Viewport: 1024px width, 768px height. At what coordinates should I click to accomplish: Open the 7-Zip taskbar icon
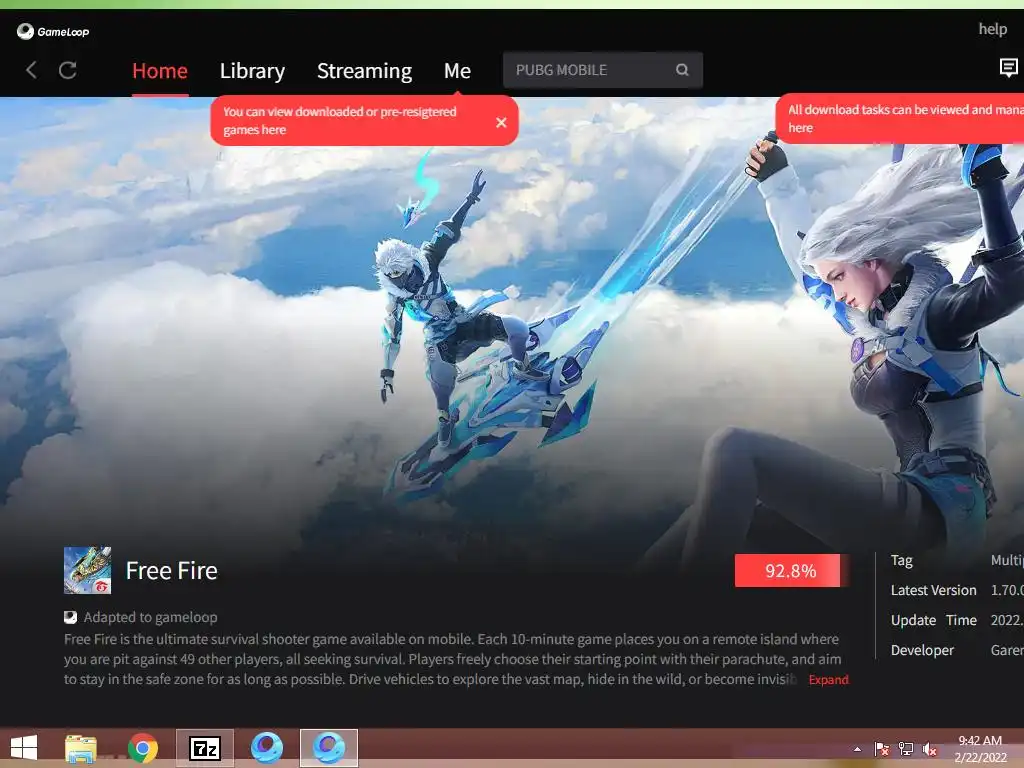204,748
